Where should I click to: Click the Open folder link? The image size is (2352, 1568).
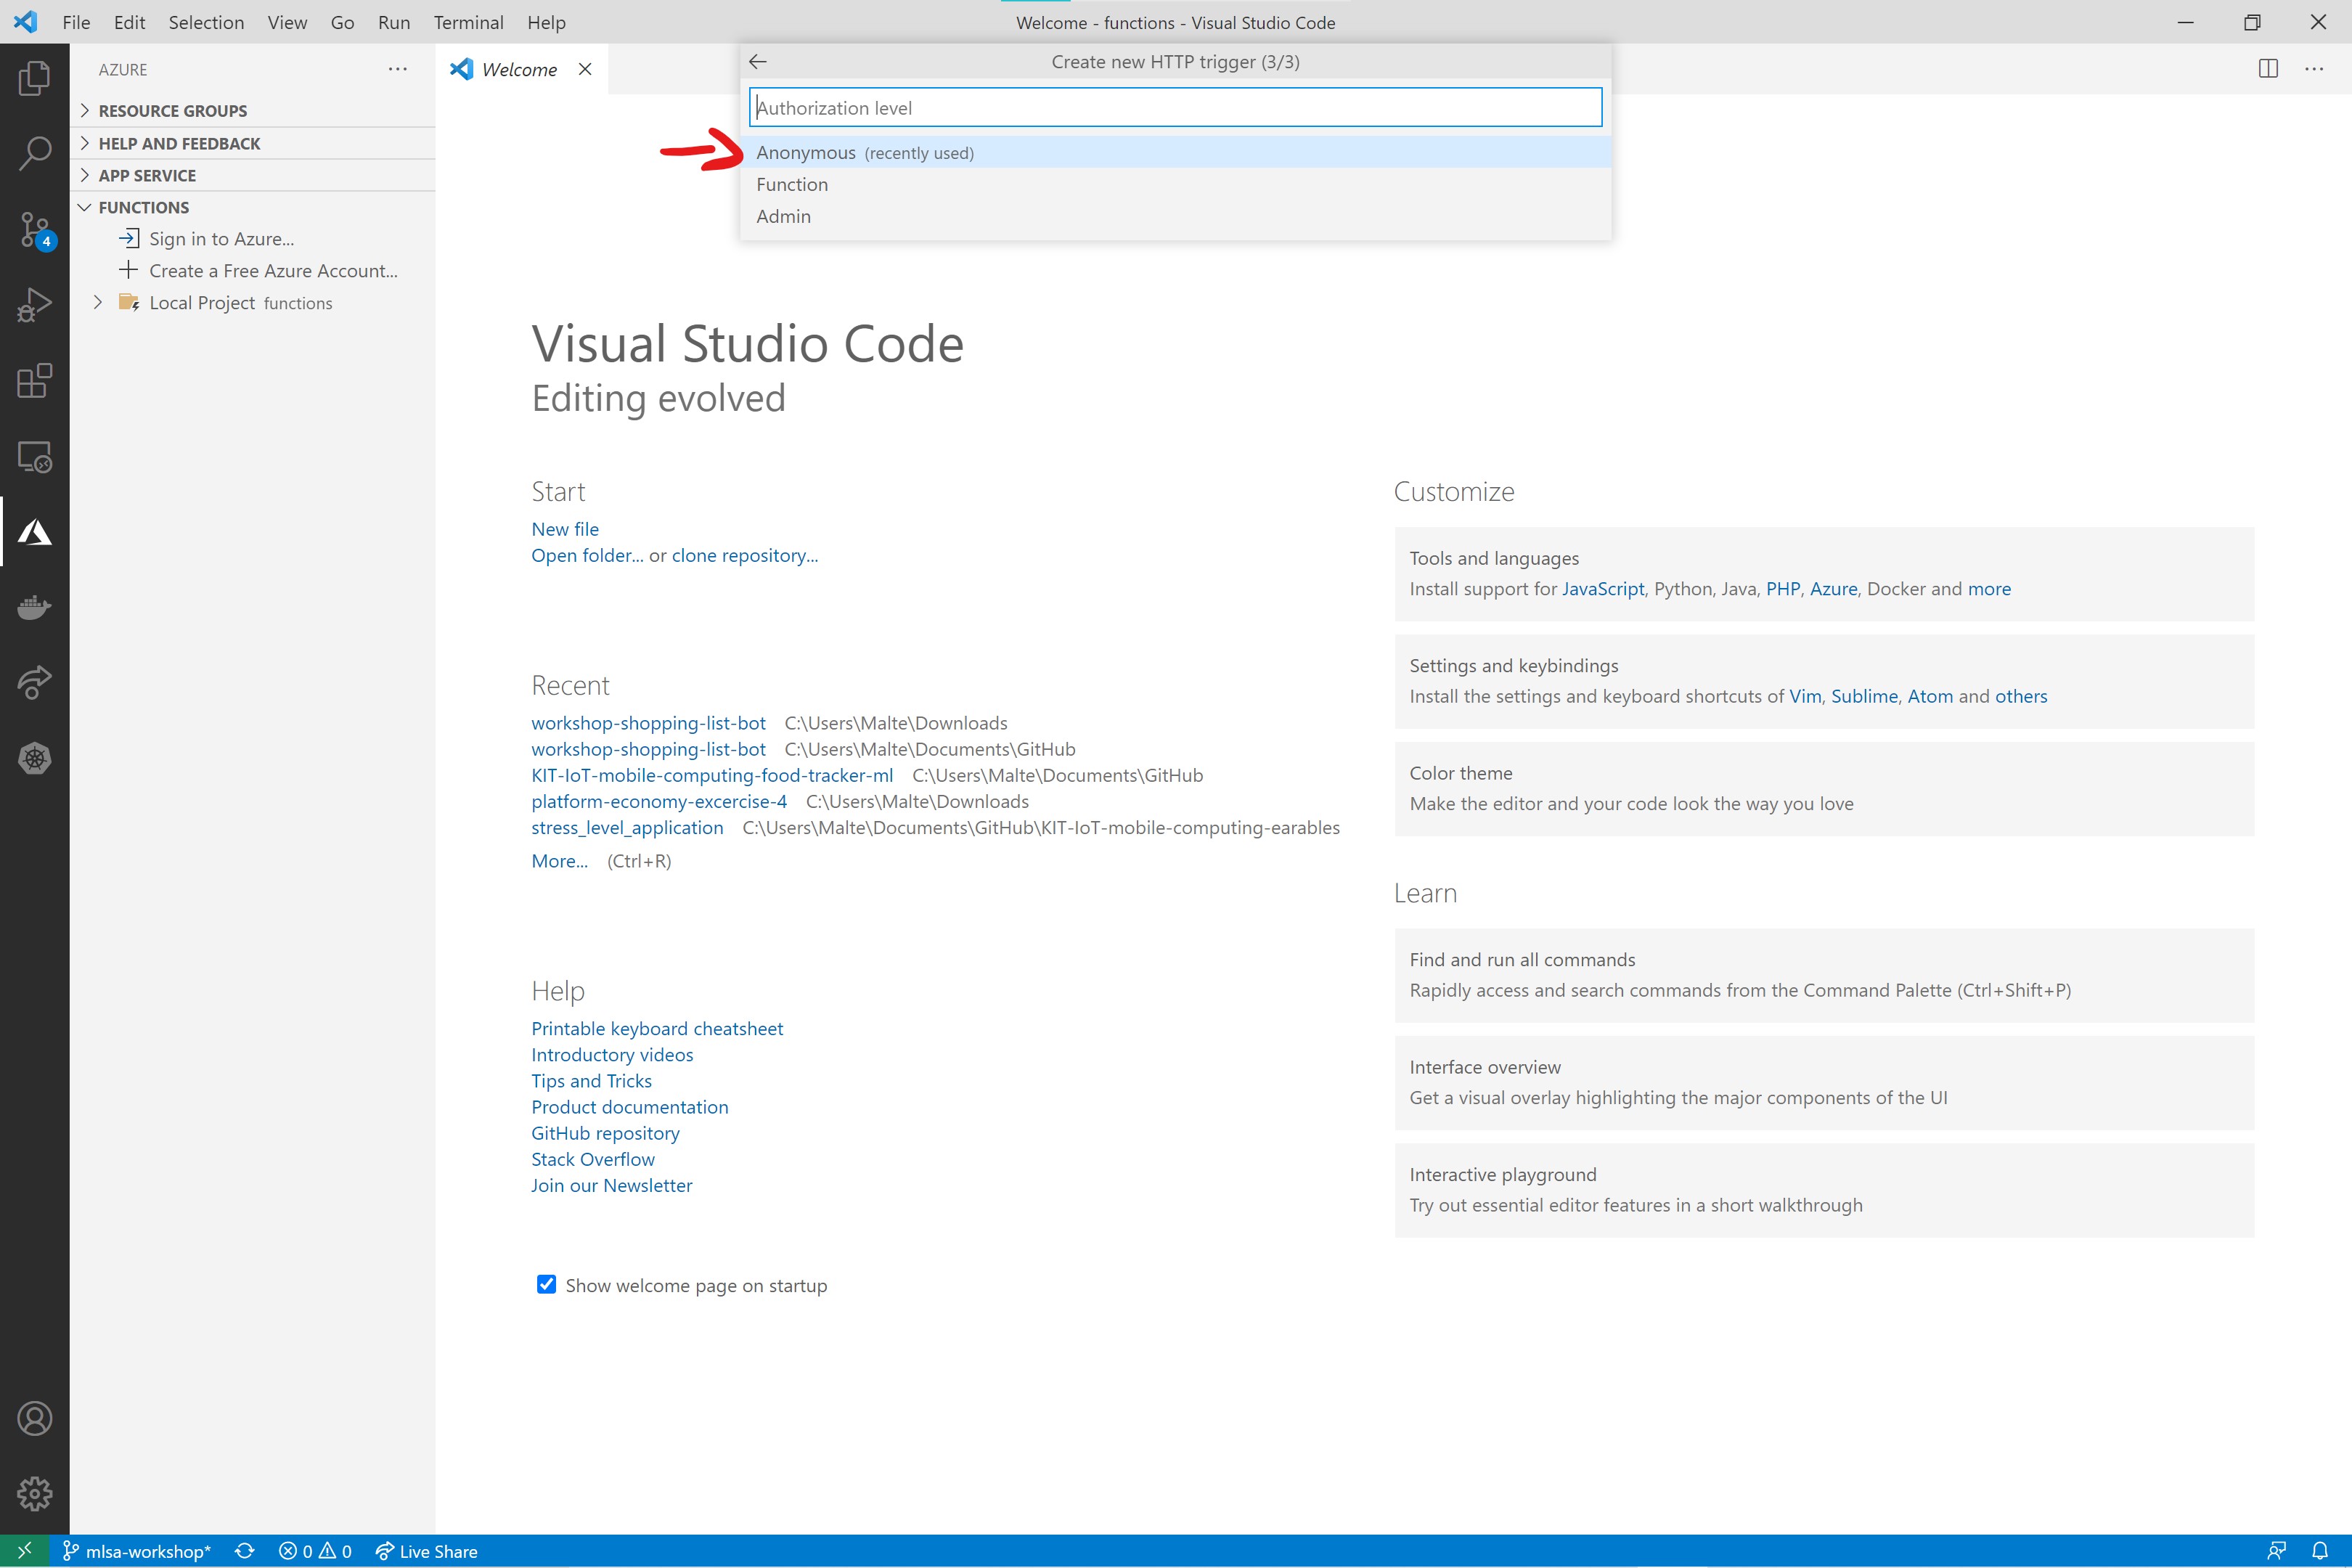tap(587, 555)
